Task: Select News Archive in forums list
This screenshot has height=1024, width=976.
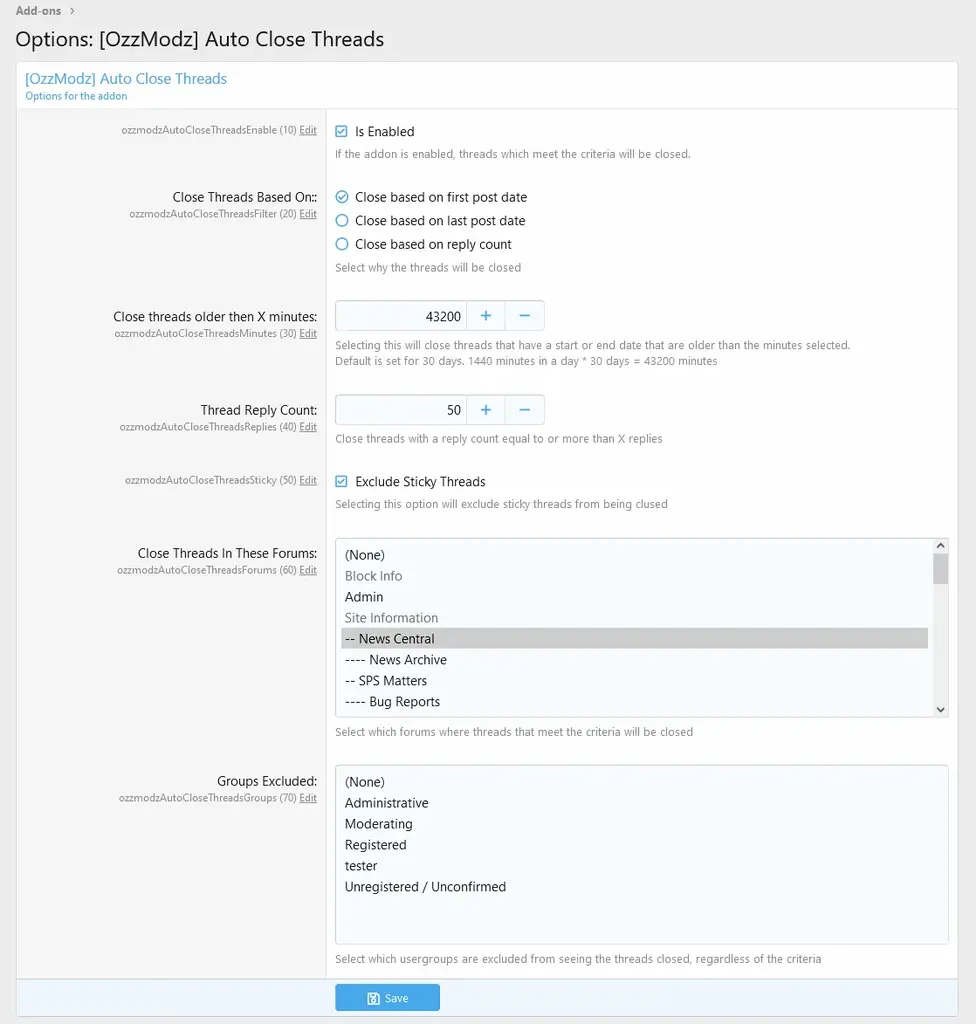Action: (407, 660)
